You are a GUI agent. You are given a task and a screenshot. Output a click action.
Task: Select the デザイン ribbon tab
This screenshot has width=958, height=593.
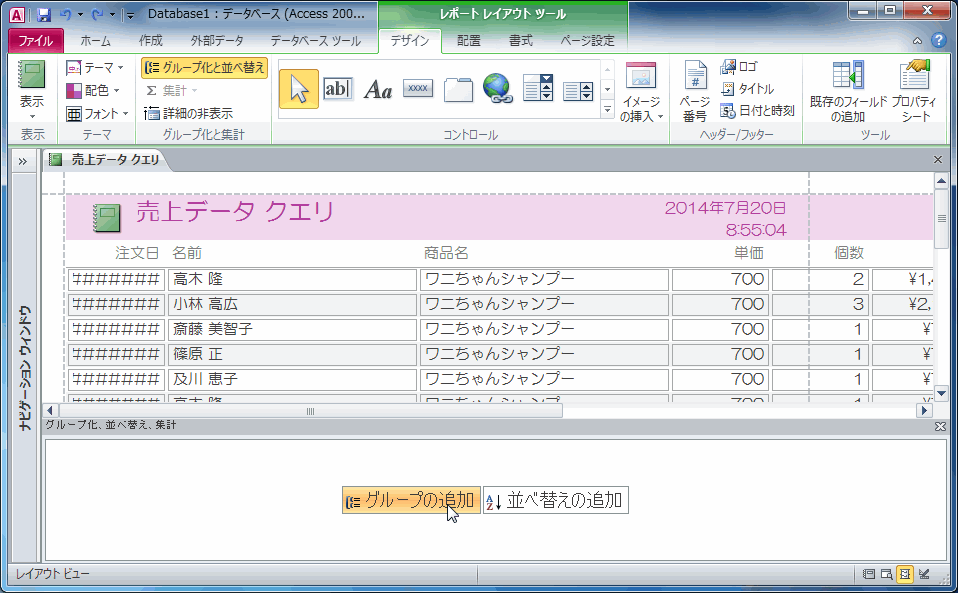click(x=409, y=41)
